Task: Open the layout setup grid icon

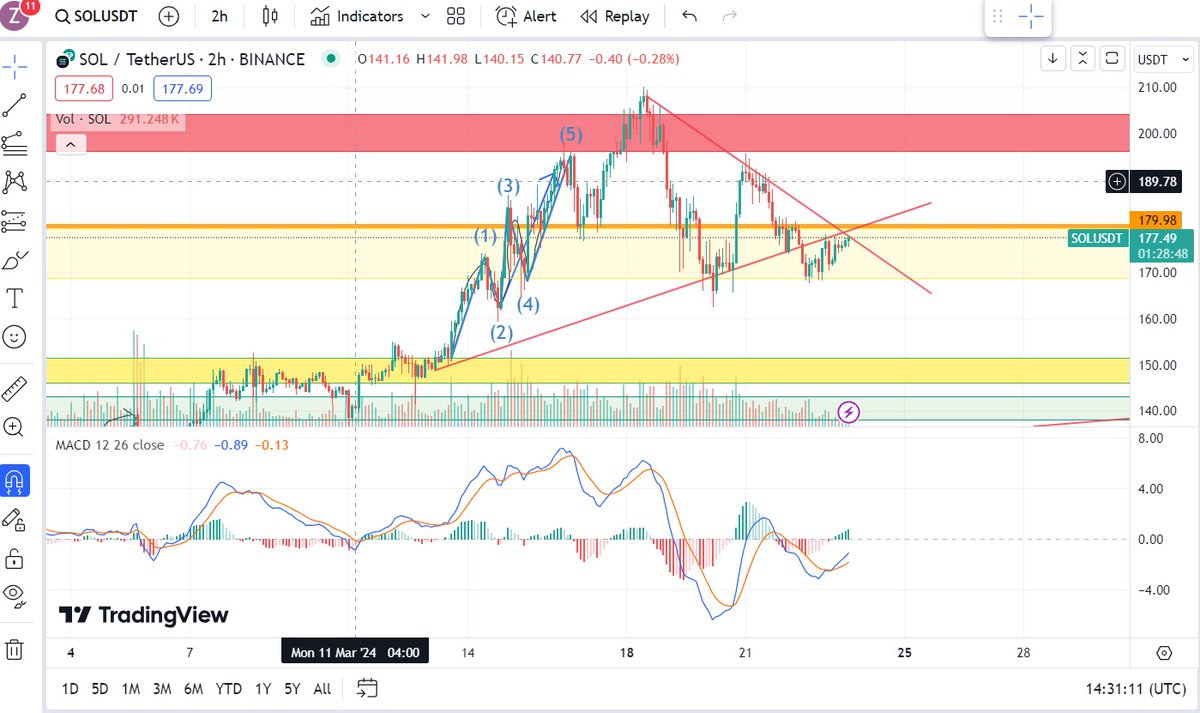Action: tap(456, 16)
